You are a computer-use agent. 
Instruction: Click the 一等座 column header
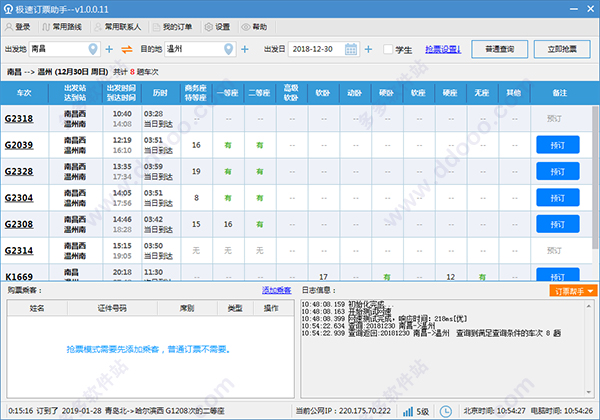point(228,93)
